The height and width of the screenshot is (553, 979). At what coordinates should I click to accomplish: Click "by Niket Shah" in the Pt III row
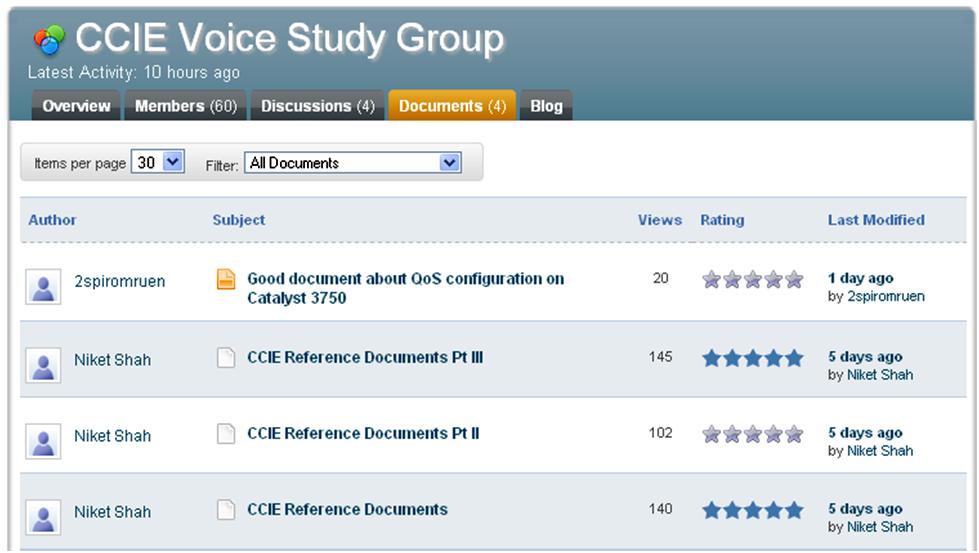coord(870,375)
